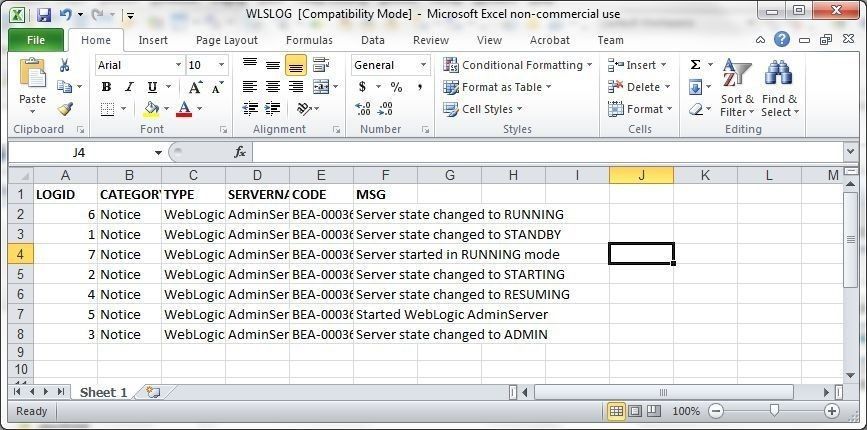Apply comma style
The image size is (867, 430).
[420, 87]
